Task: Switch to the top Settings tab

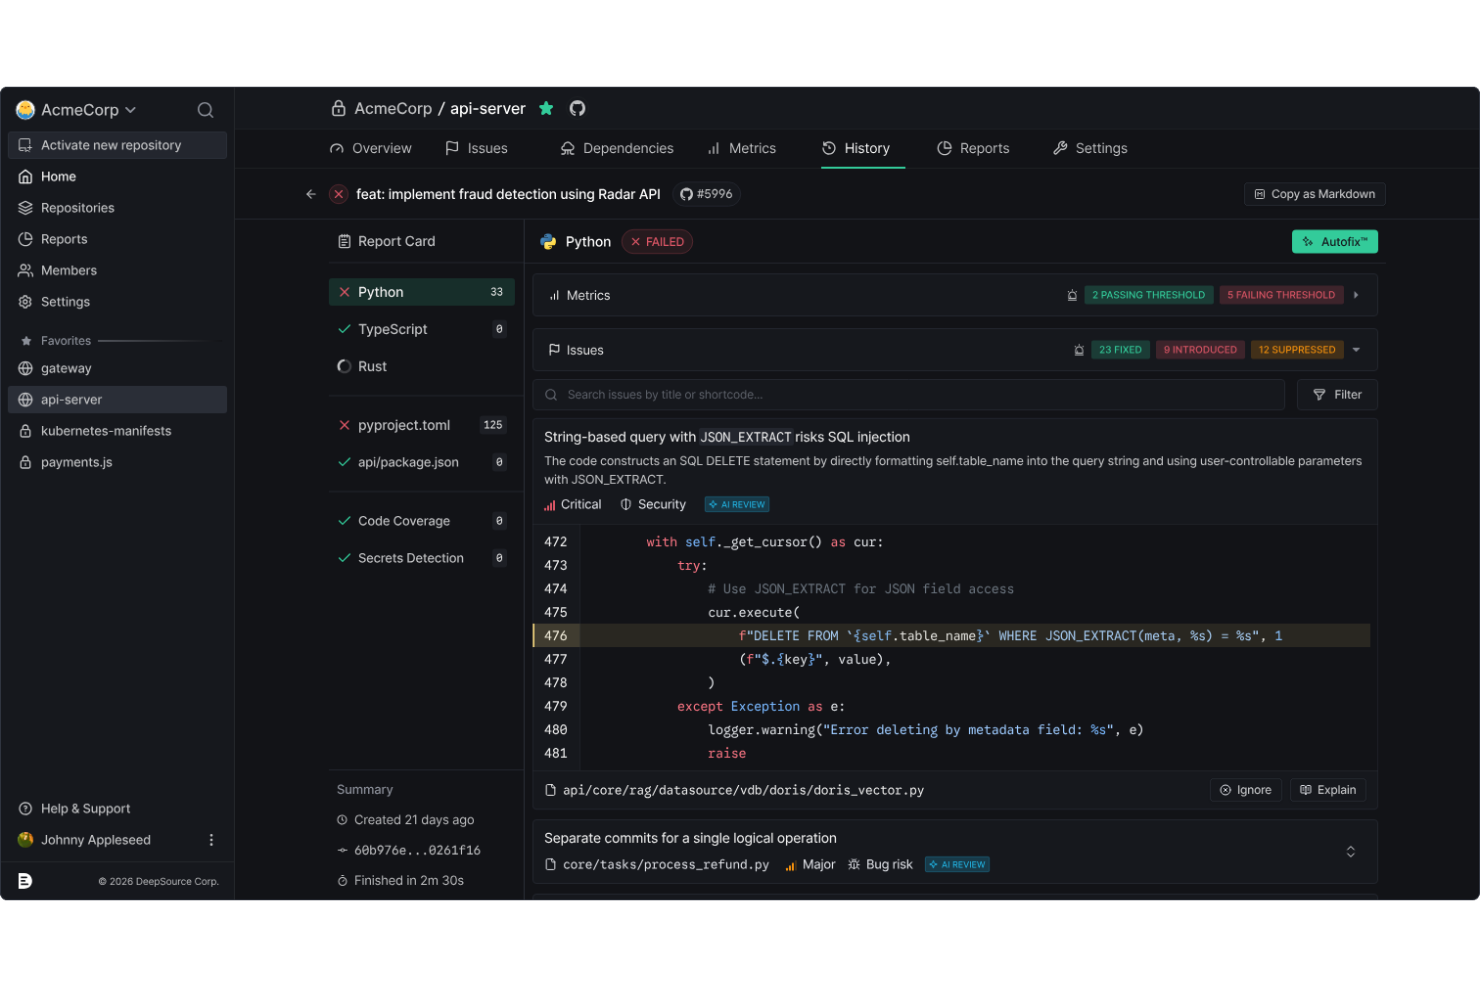Action: [1090, 148]
